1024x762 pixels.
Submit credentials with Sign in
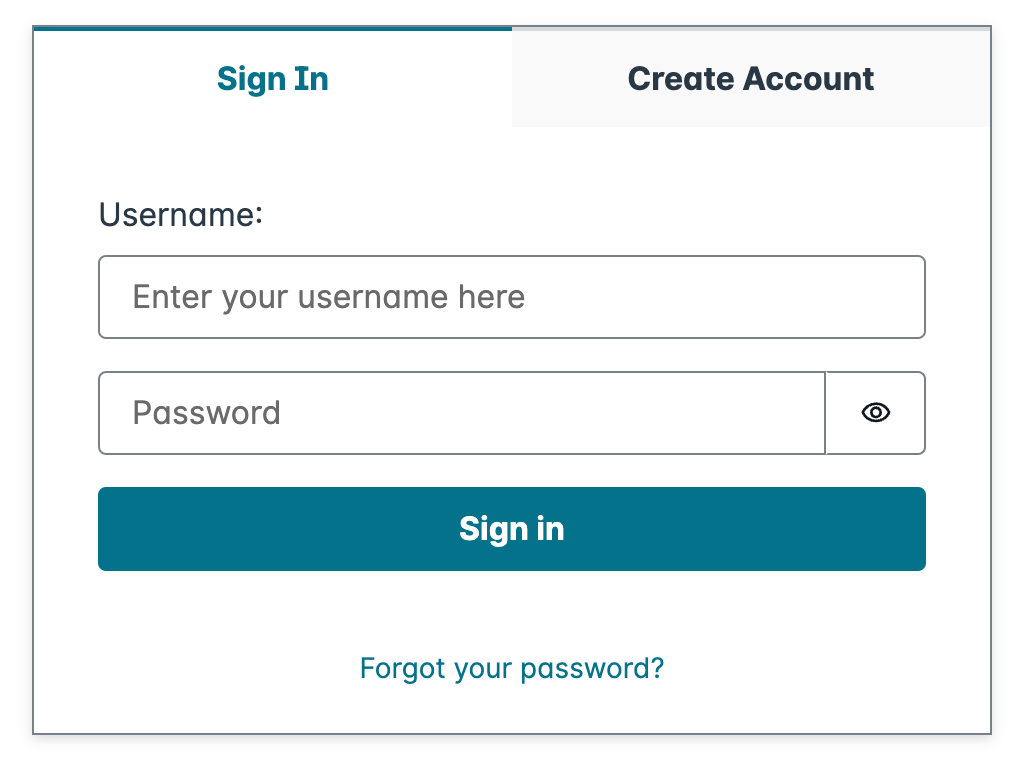click(512, 529)
